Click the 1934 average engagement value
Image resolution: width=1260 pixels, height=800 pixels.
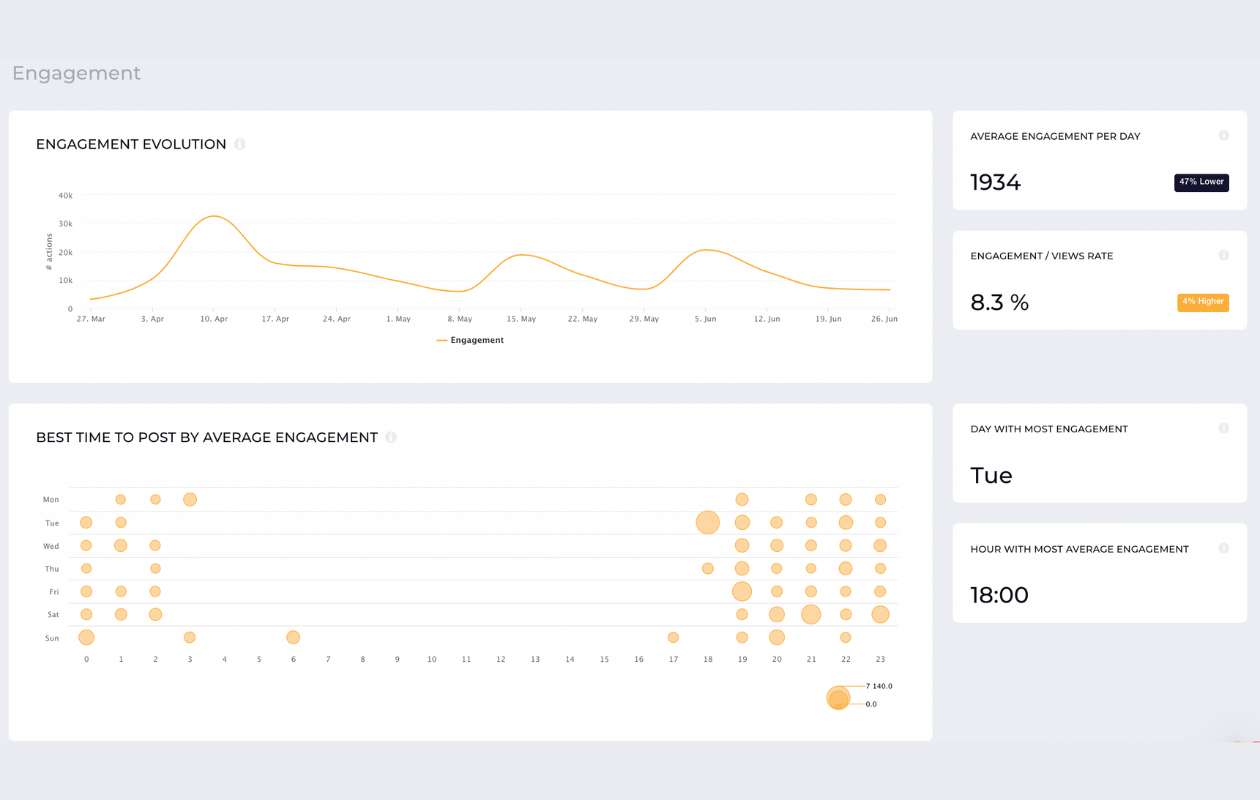995,182
